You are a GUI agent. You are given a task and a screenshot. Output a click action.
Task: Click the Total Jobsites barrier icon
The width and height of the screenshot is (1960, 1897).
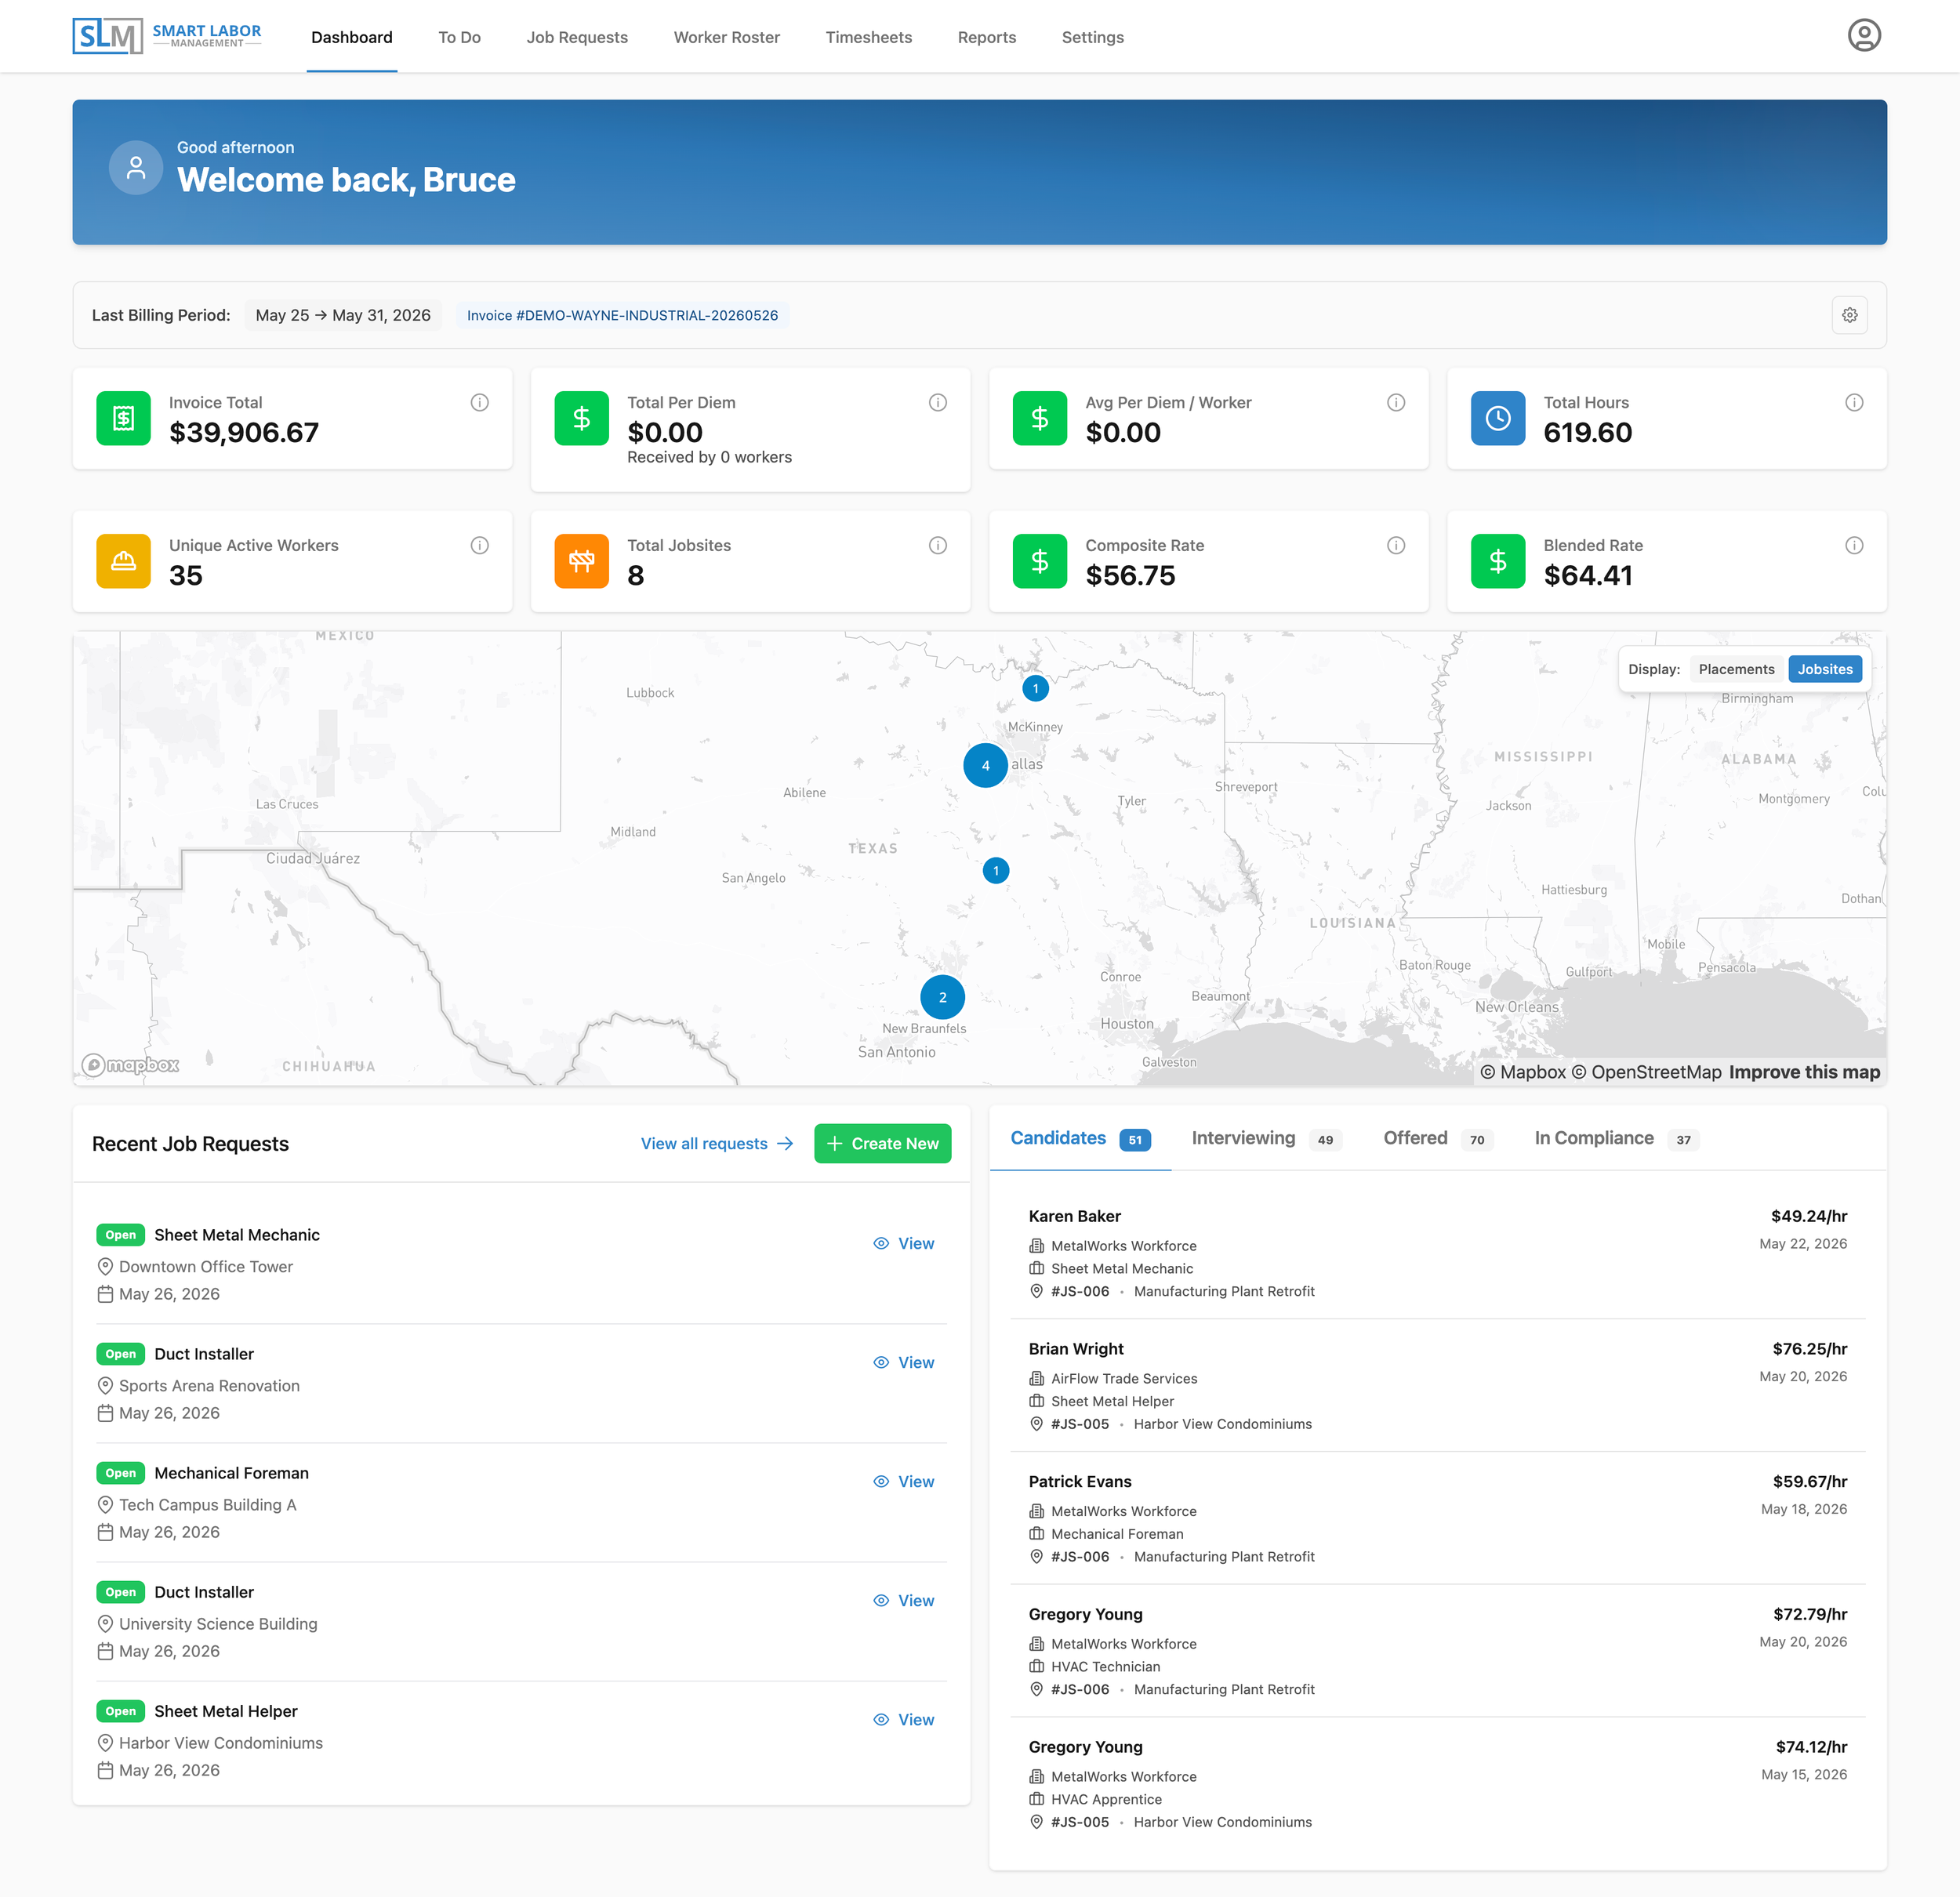[581, 561]
